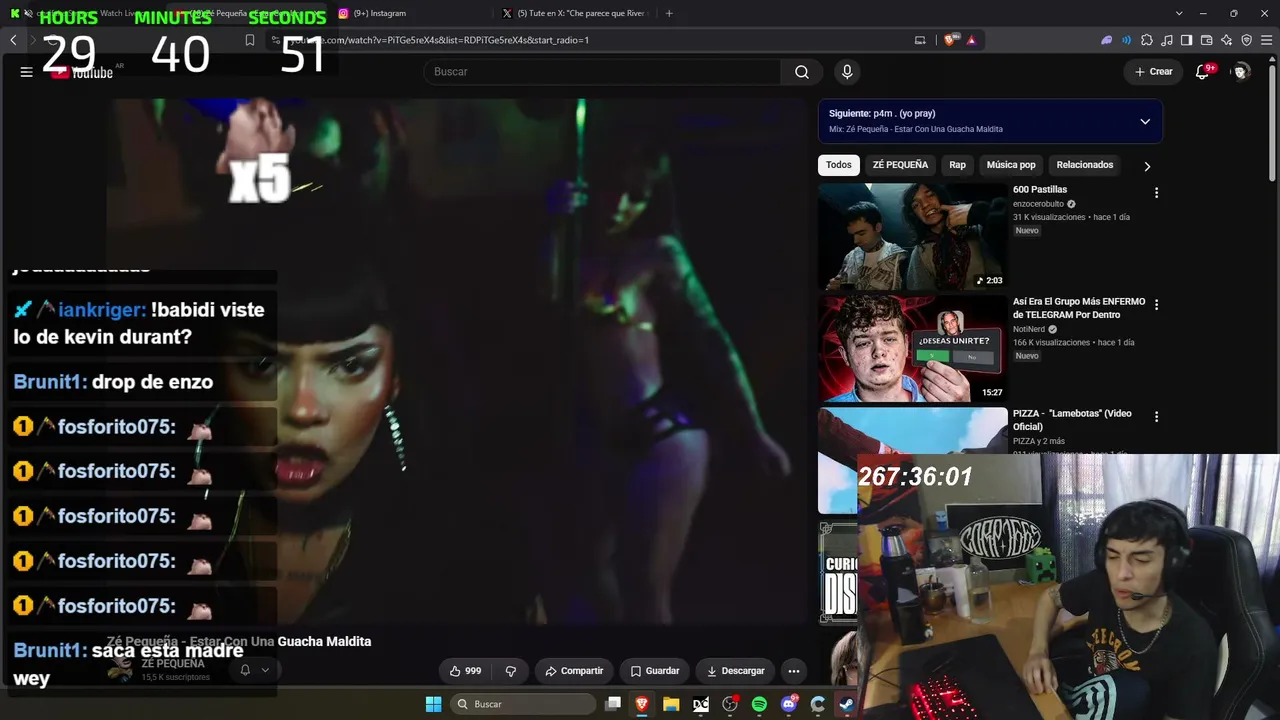Open options menu for PIZZA Lamebotas video
The width and height of the screenshot is (1280, 720).
(1156, 416)
